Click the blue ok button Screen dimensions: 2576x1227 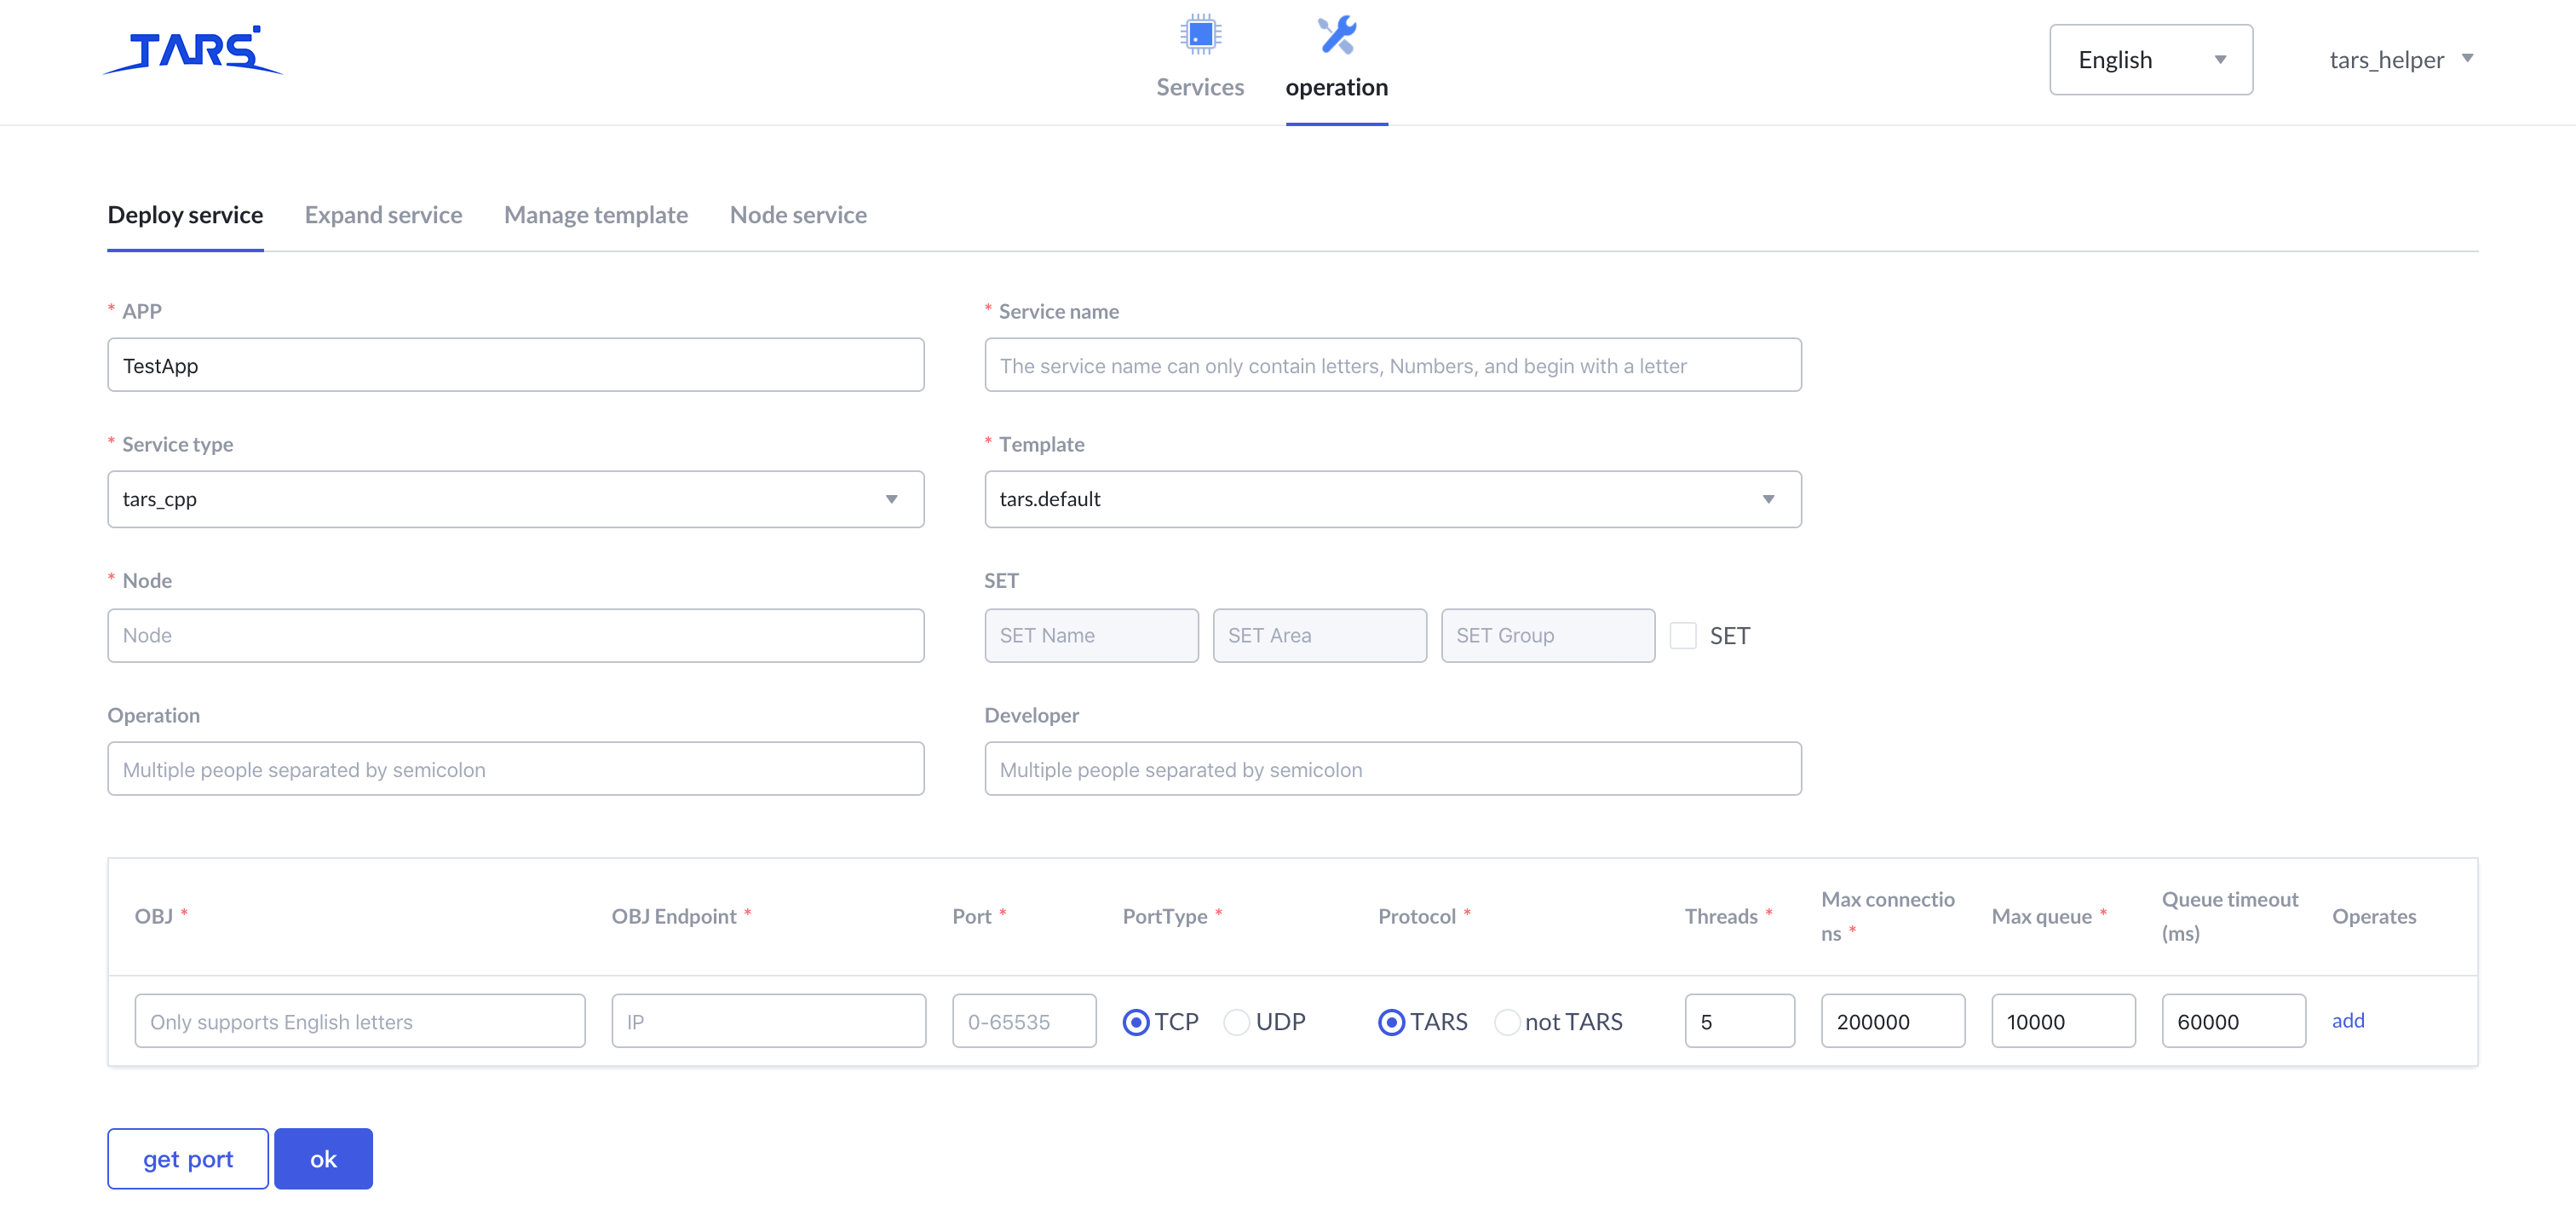pyautogui.click(x=323, y=1159)
